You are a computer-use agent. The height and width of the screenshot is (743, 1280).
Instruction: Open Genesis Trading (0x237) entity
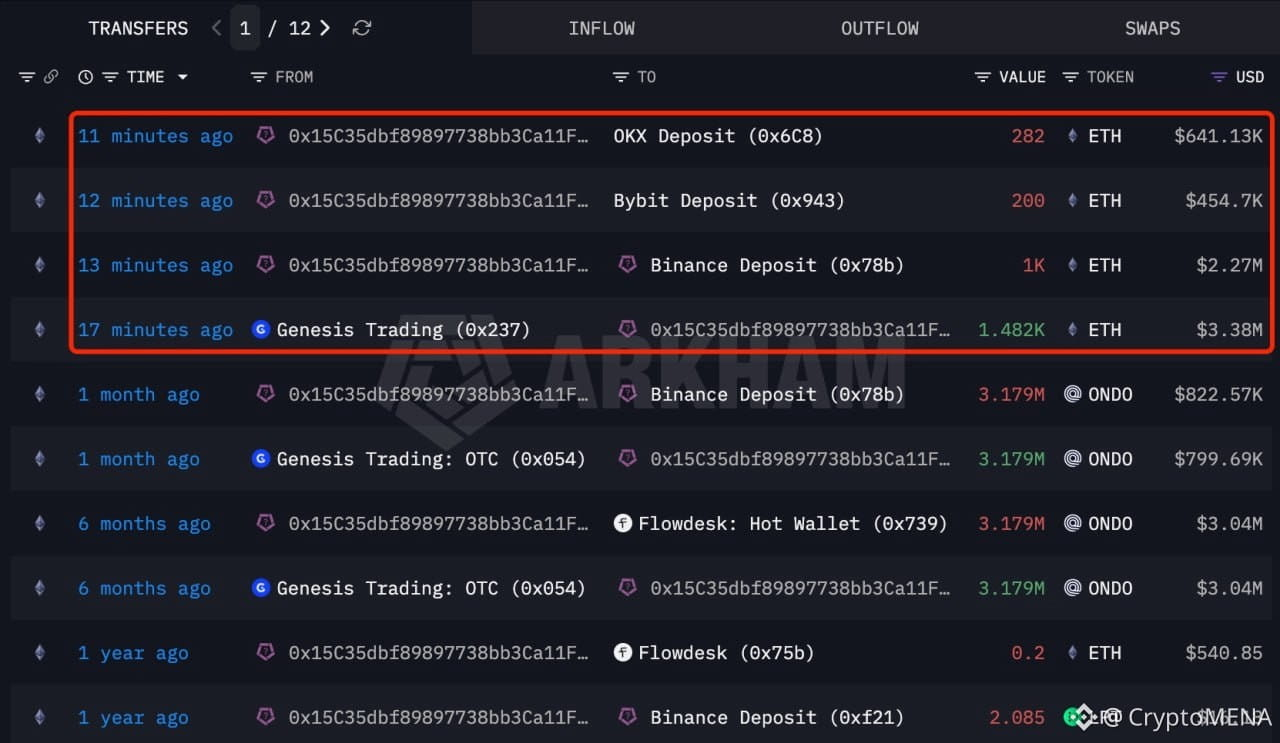(403, 330)
